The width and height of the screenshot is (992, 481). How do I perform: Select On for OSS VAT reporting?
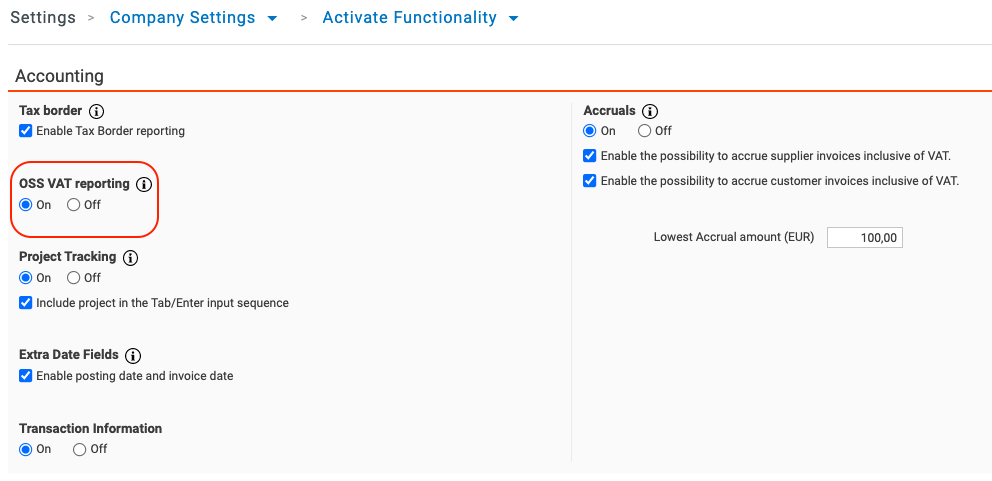tap(26, 205)
